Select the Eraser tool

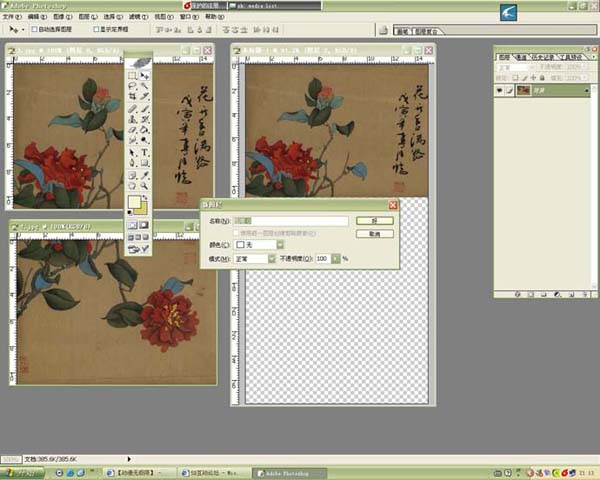tap(132, 130)
